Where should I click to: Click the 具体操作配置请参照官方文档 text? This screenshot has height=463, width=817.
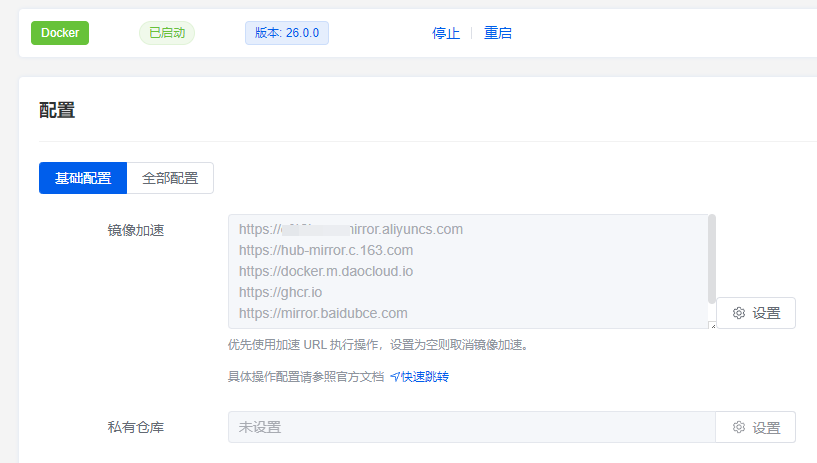click(306, 377)
